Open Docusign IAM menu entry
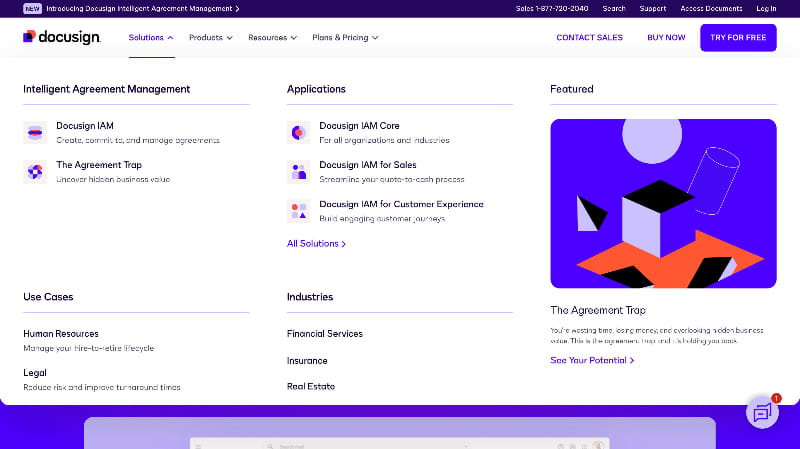800x449 pixels. coord(85,126)
